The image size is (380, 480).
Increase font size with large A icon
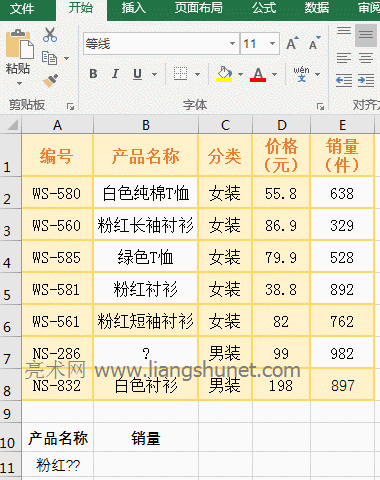point(292,43)
